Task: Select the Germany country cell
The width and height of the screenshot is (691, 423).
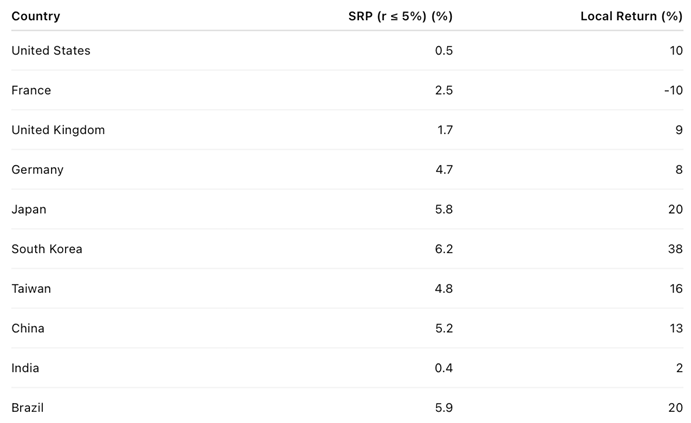Action: pyautogui.click(x=37, y=170)
